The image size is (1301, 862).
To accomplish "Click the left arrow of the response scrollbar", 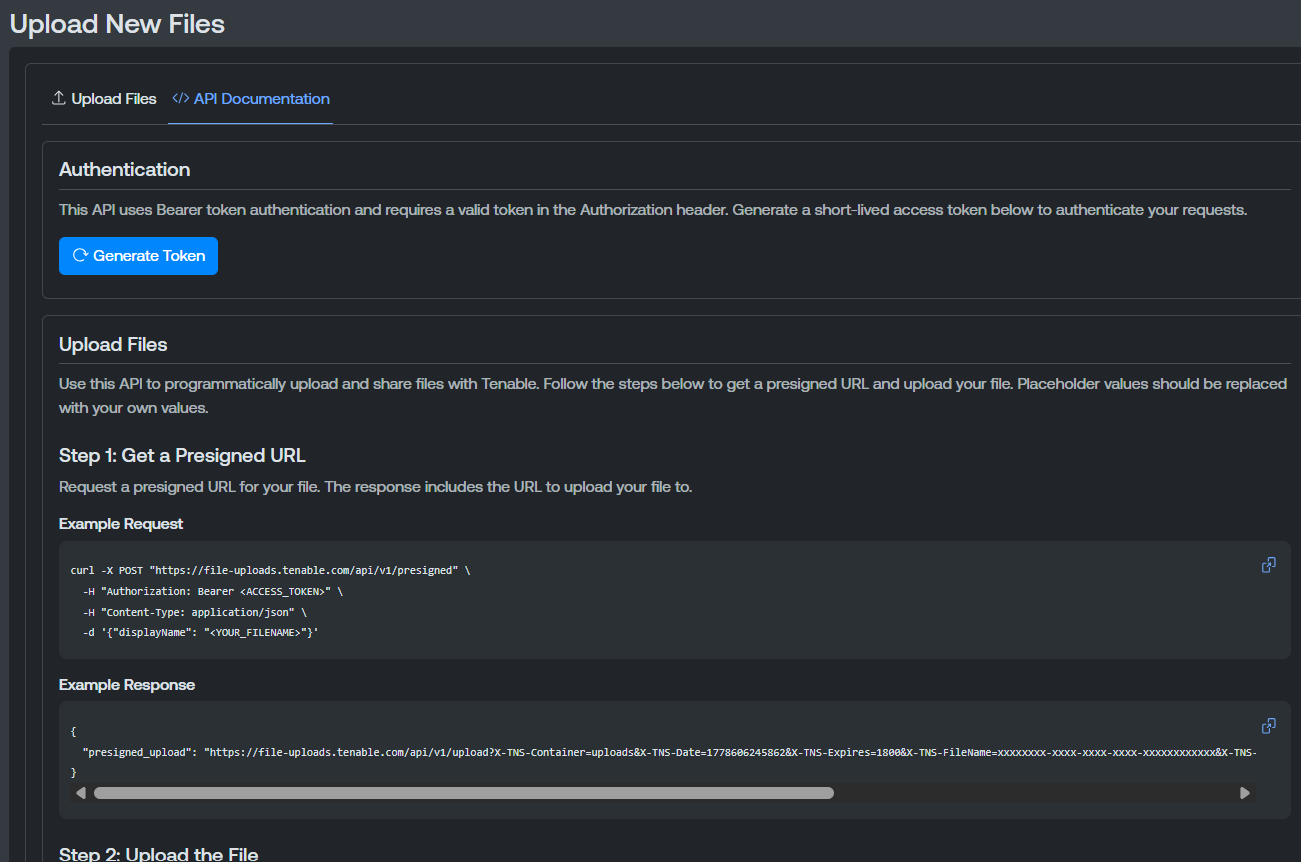I will pos(81,793).
